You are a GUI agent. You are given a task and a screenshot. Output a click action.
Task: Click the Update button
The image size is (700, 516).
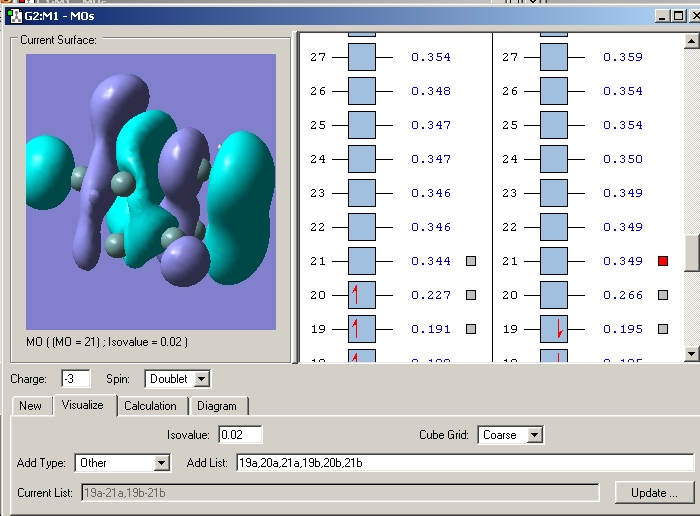click(x=654, y=493)
